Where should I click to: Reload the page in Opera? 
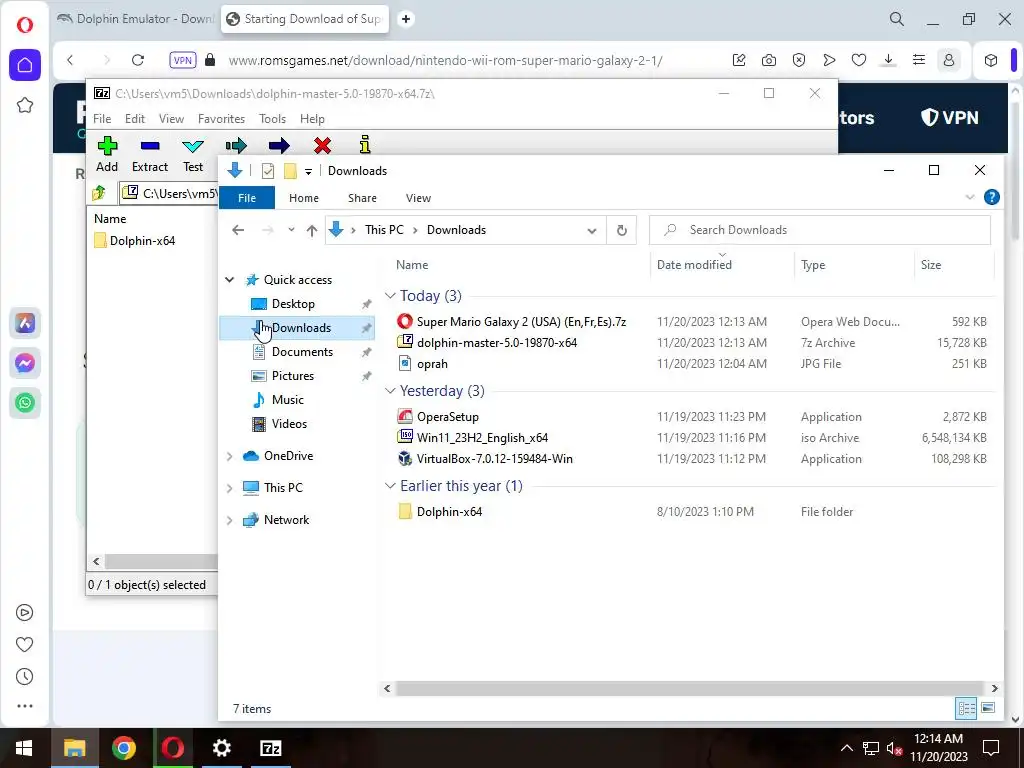[x=138, y=60]
